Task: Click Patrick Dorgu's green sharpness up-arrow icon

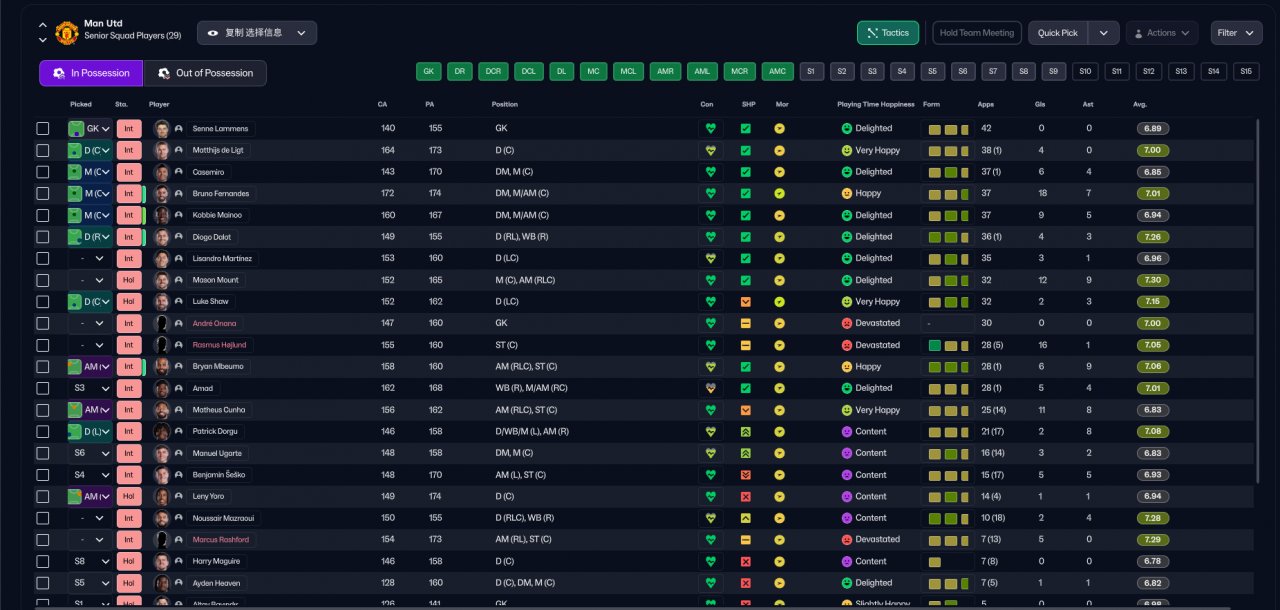Action: [745, 431]
